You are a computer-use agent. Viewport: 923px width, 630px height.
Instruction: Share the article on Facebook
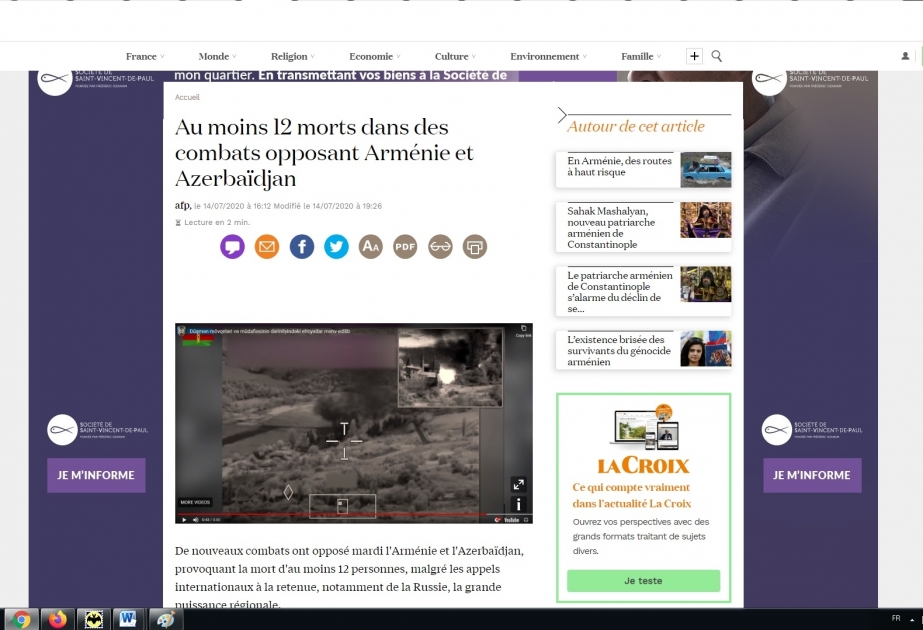[x=301, y=247]
